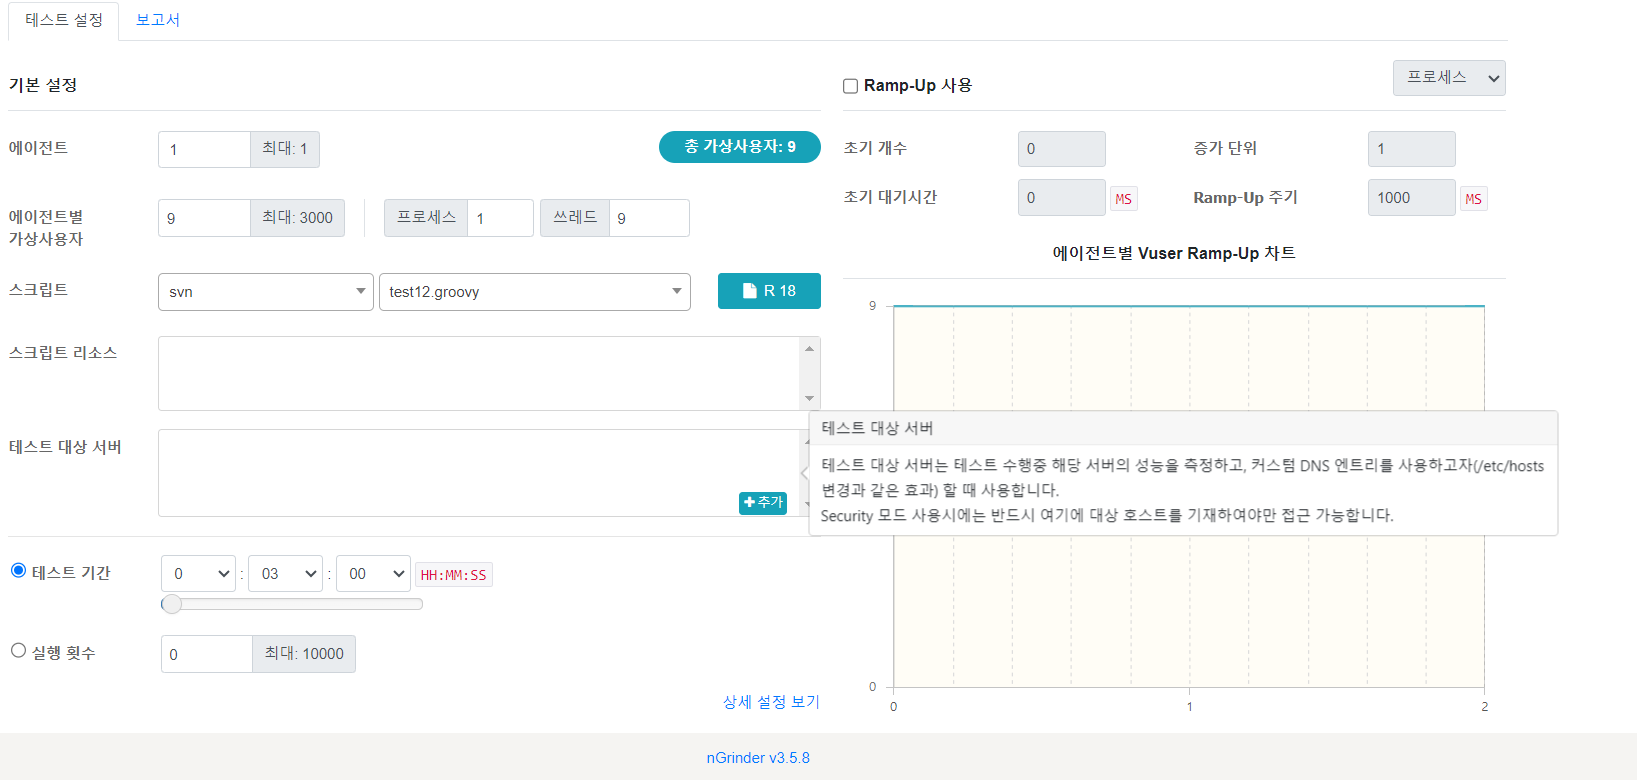Click the 초기 개수 input field
Screen dimensions: 1637x780
pos(1062,149)
